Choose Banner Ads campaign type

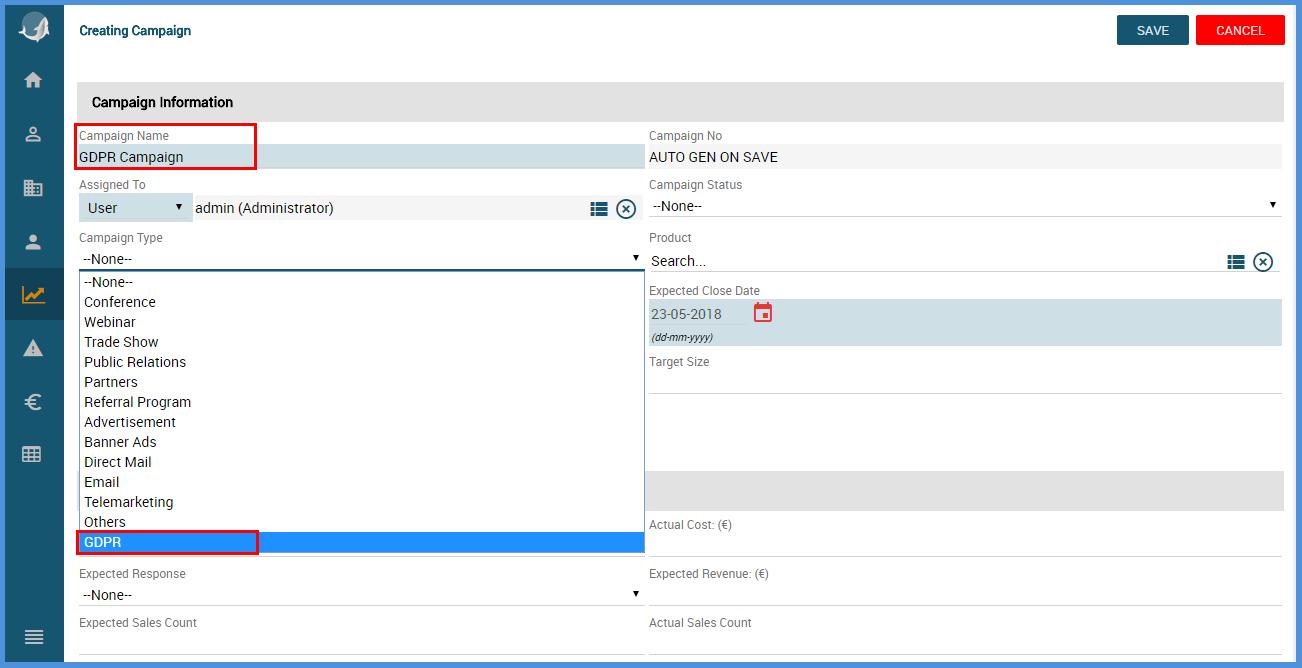[x=361, y=442]
